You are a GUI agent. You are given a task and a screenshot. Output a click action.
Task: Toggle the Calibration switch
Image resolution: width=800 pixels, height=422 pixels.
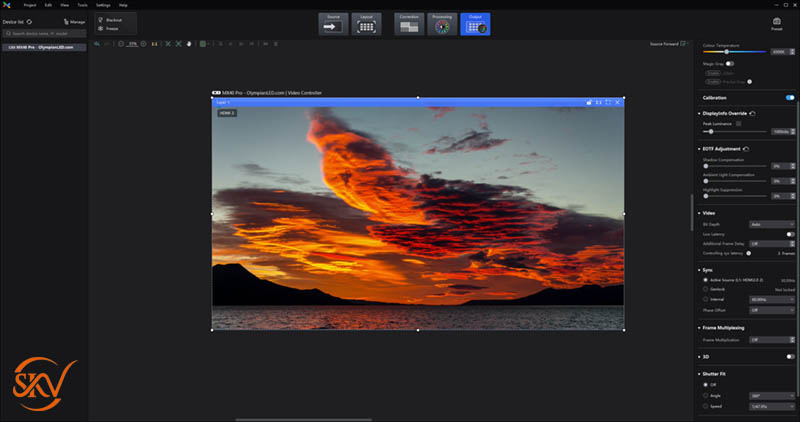tap(790, 98)
